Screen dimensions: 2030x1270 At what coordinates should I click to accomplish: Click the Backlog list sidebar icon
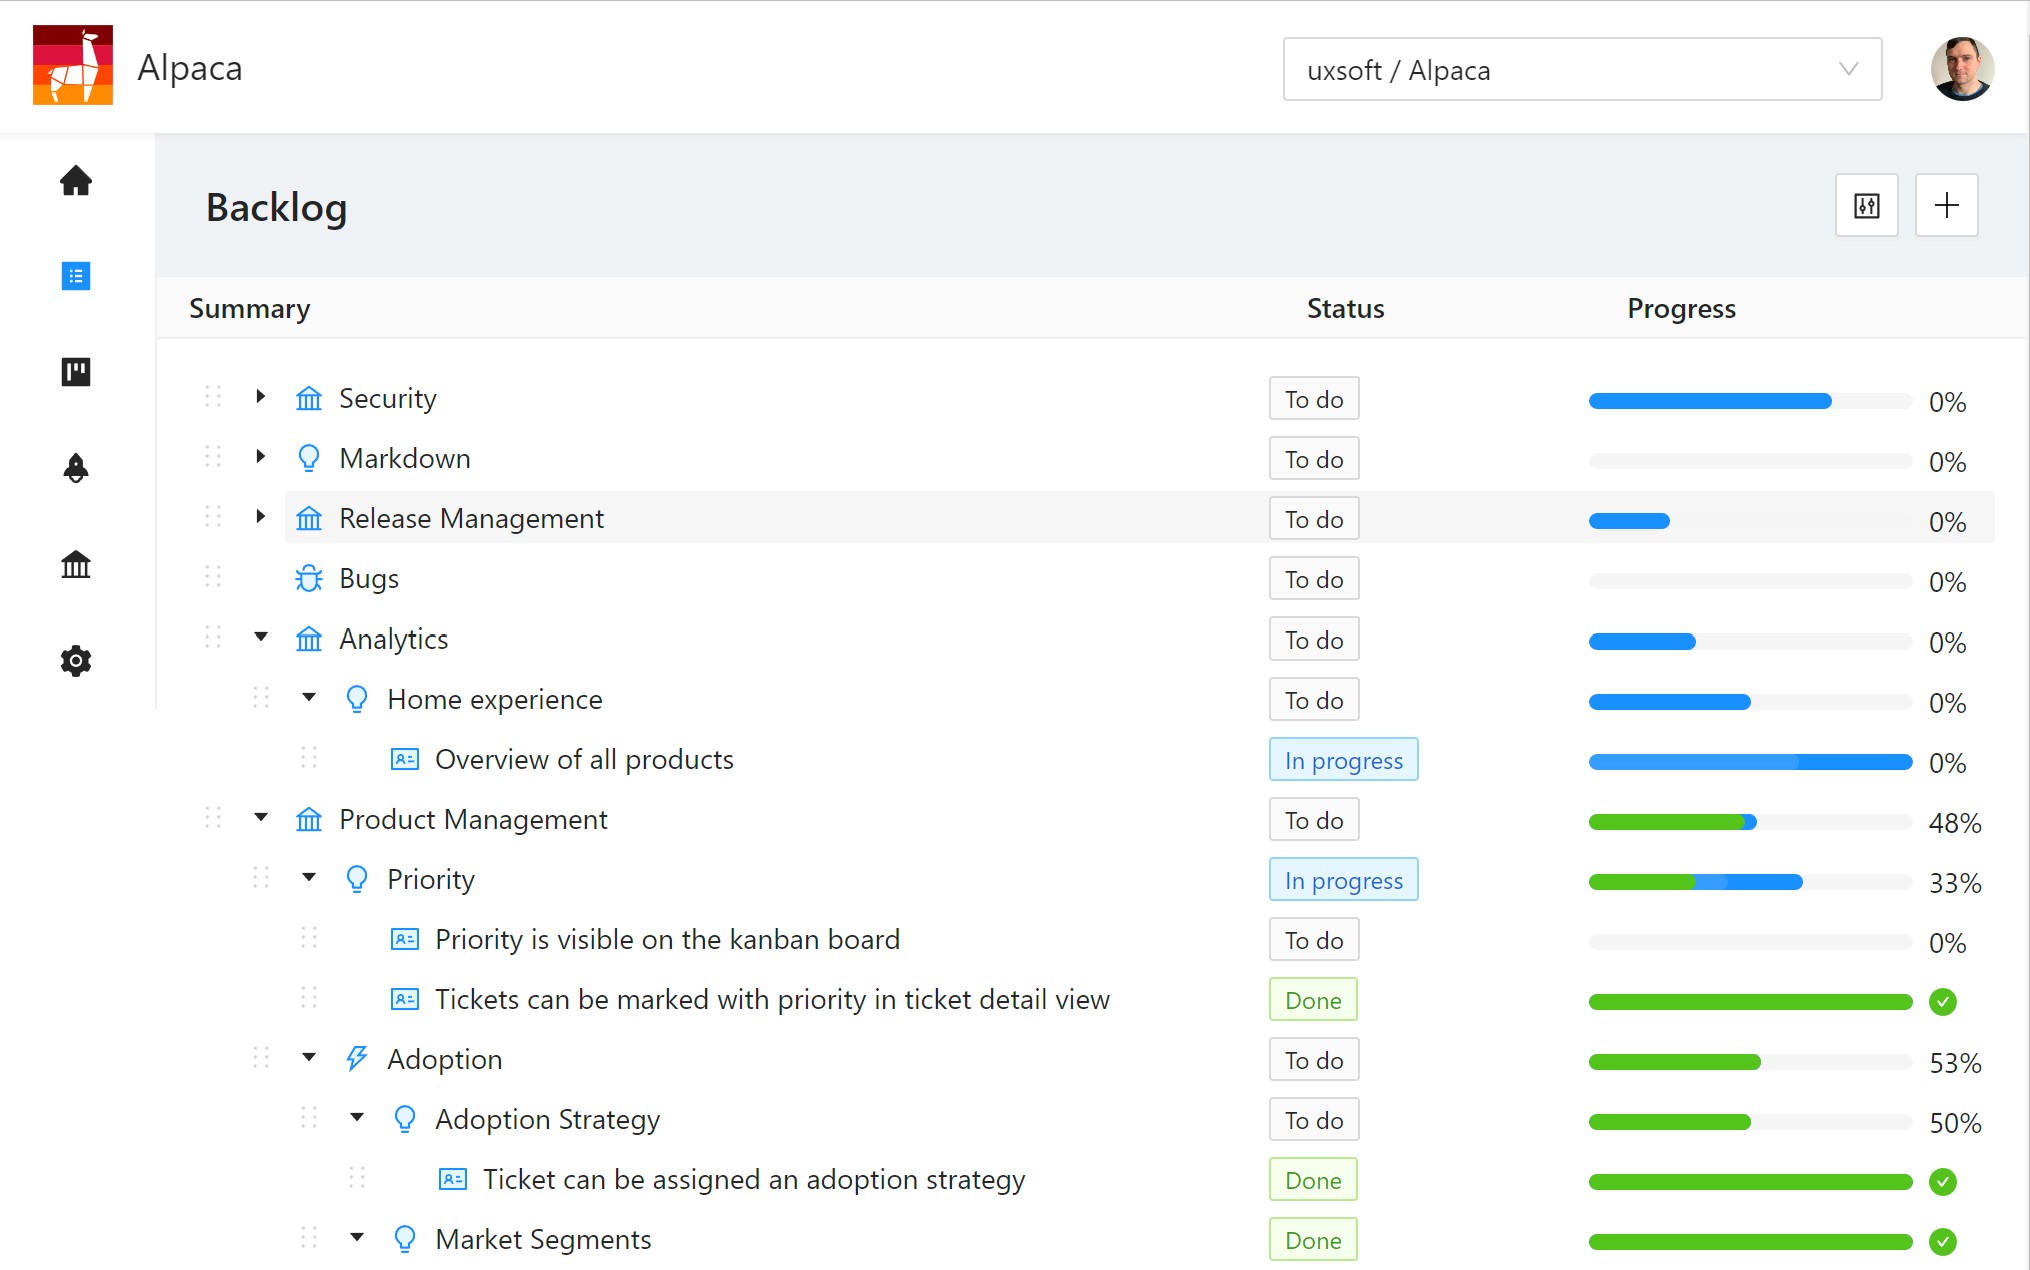coord(76,276)
